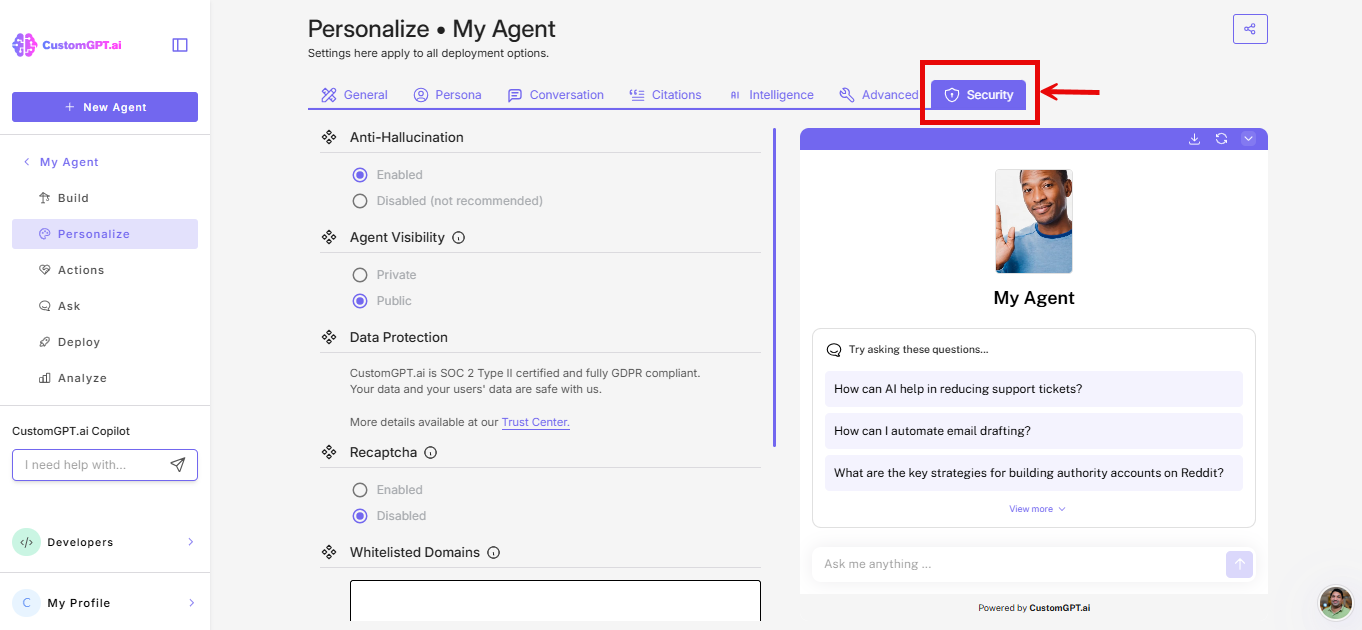Expand the My Profile arrow
Image resolution: width=1362 pixels, height=630 pixels.
pyautogui.click(x=190, y=603)
